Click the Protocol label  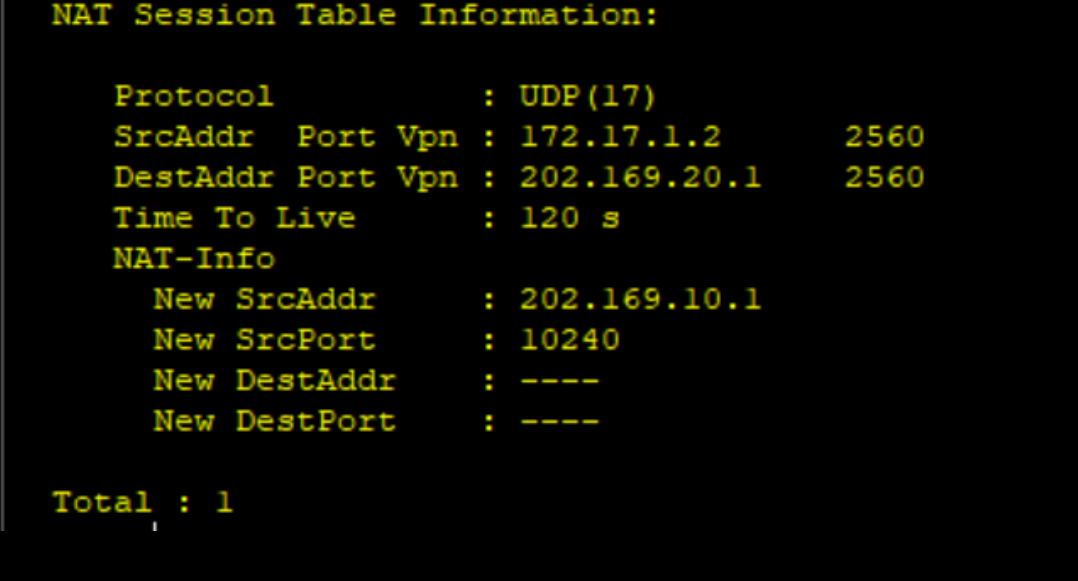click(x=193, y=97)
